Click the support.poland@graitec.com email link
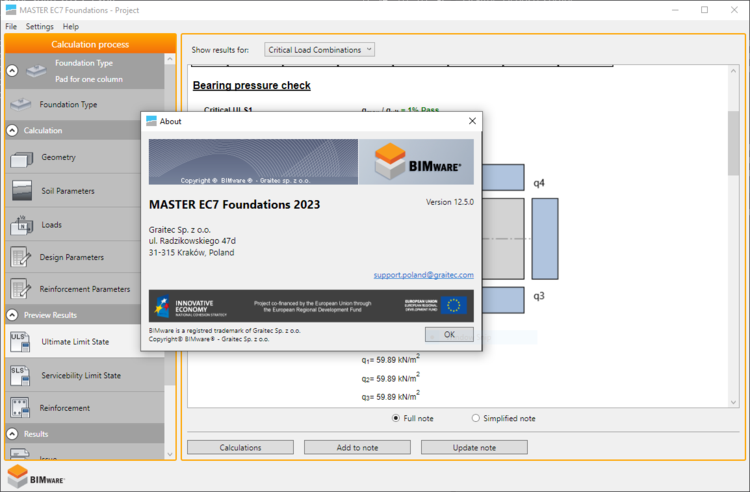The image size is (750, 492). point(423,274)
